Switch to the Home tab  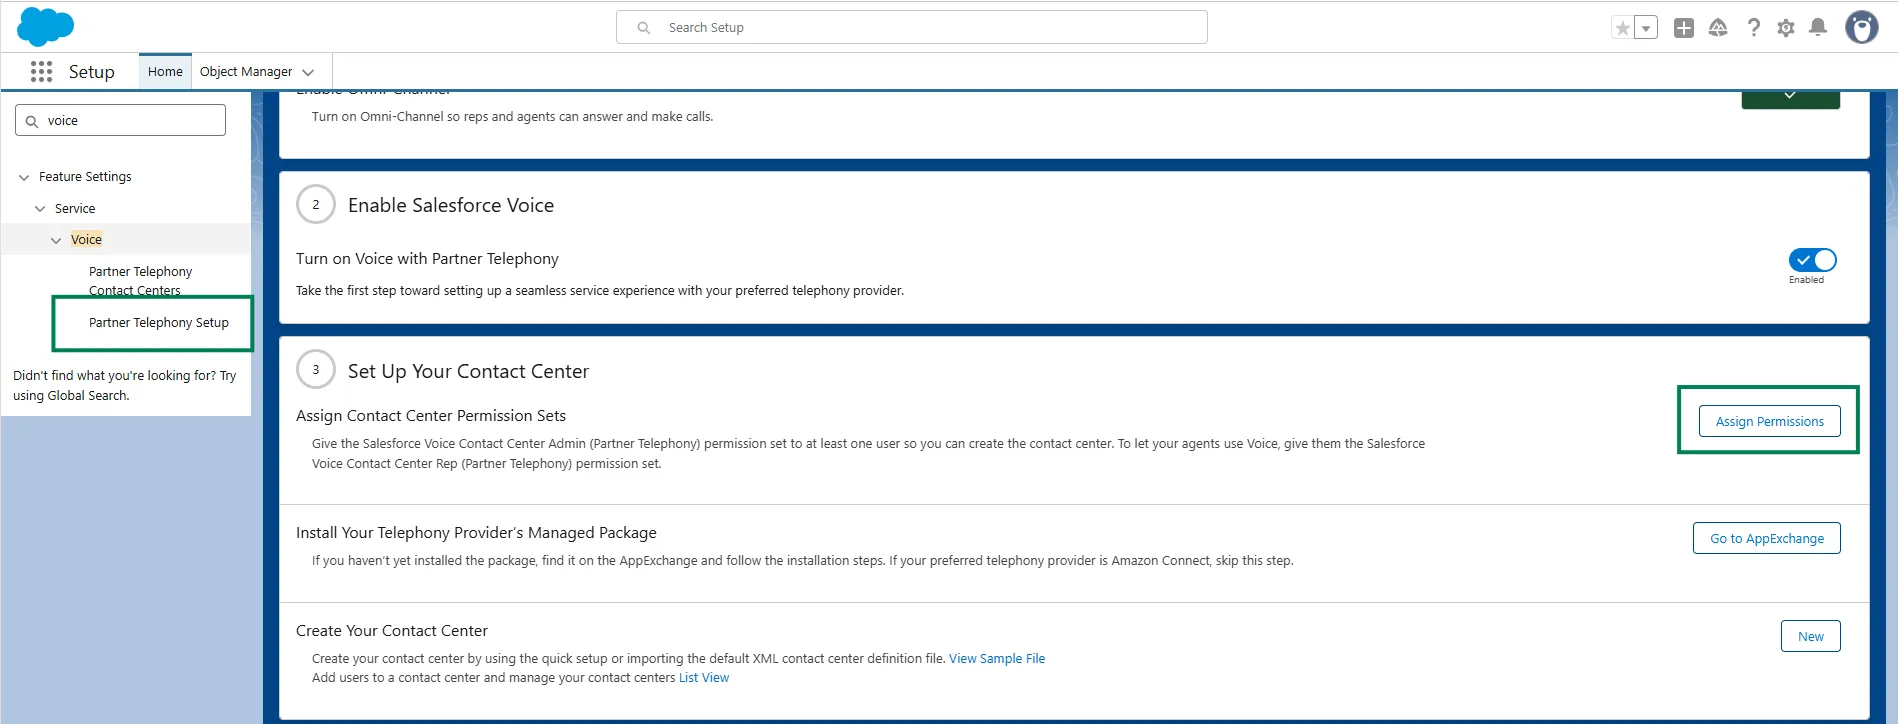pos(165,71)
